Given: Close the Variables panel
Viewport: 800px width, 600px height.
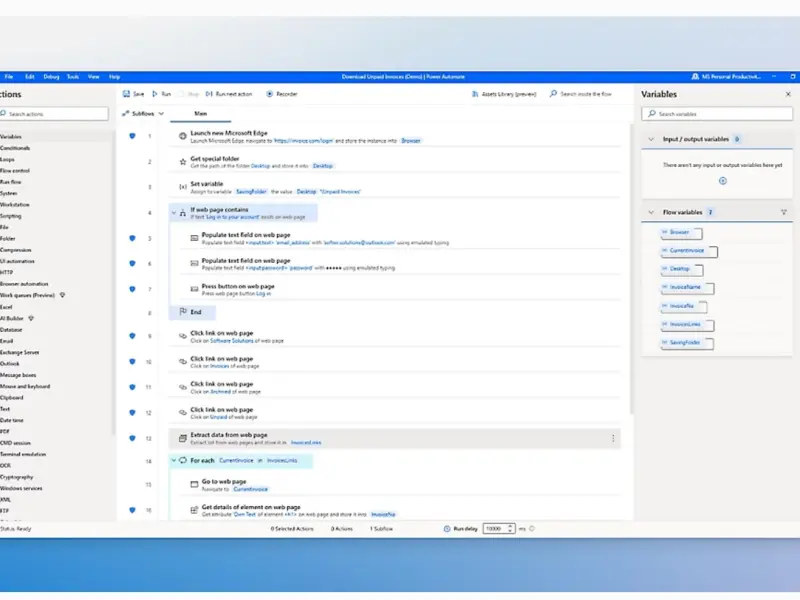Looking at the screenshot, I should click(789, 94).
